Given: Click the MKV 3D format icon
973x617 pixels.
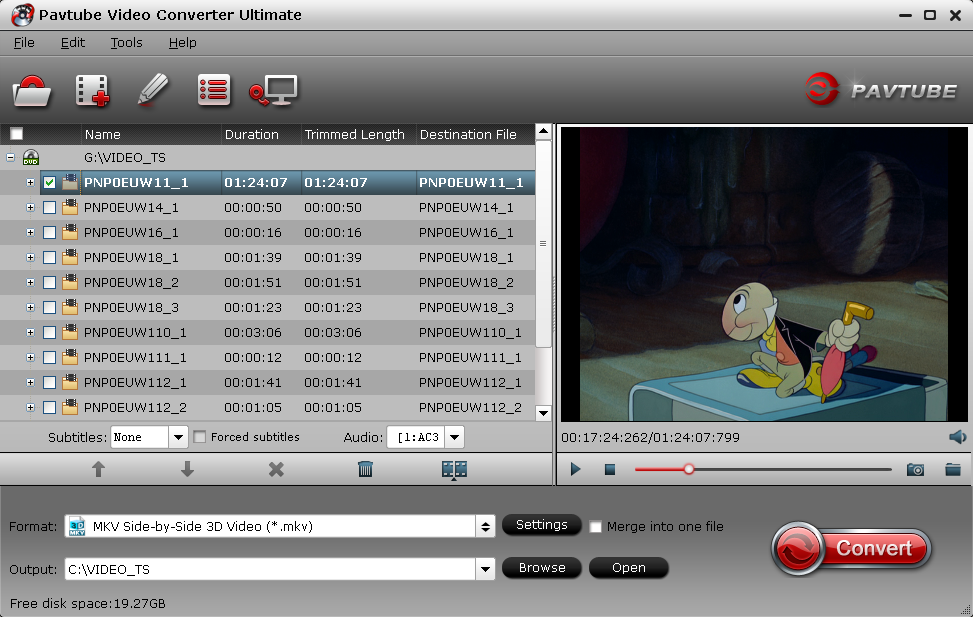Looking at the screenshot, I should click(x=77, y=526).
